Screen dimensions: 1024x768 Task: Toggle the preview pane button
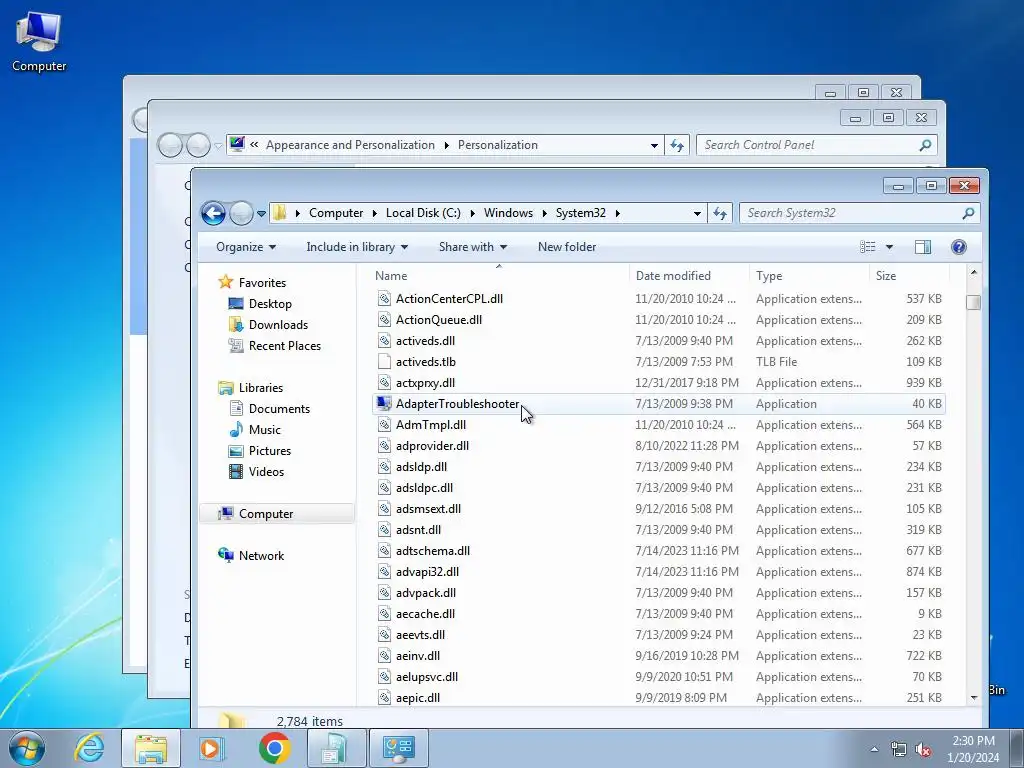pyautogui.click(x=923, y=247)
